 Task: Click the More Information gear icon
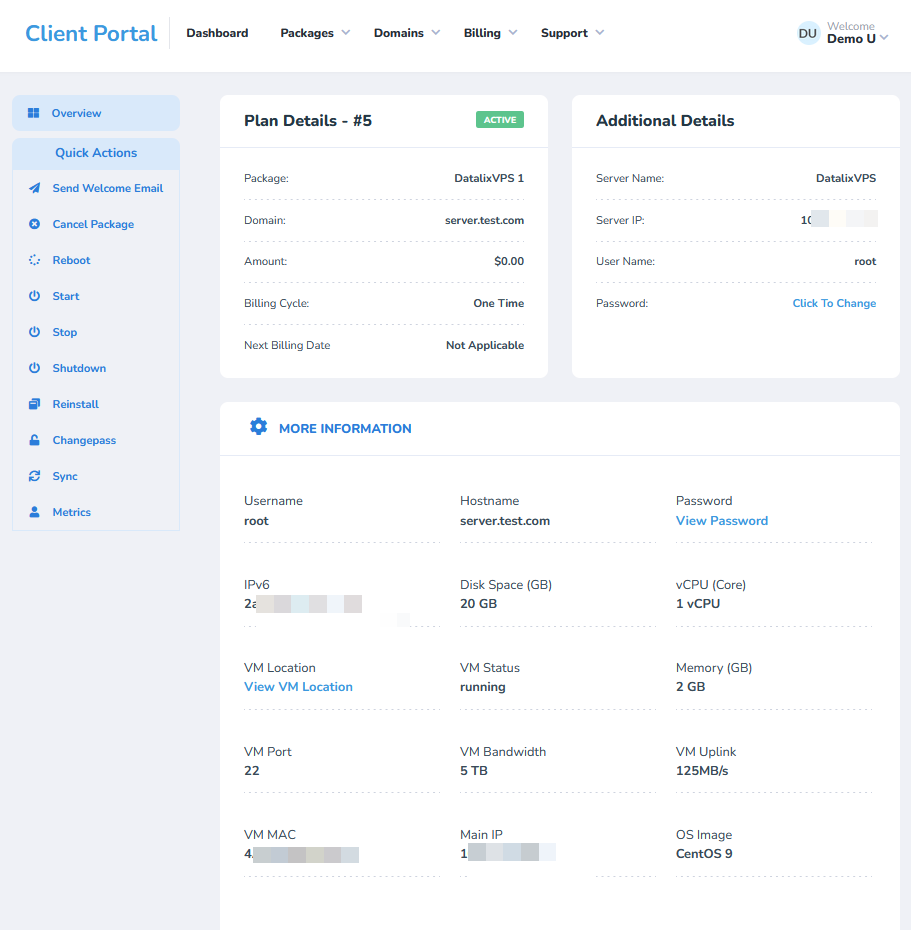[x=258, y=427]
